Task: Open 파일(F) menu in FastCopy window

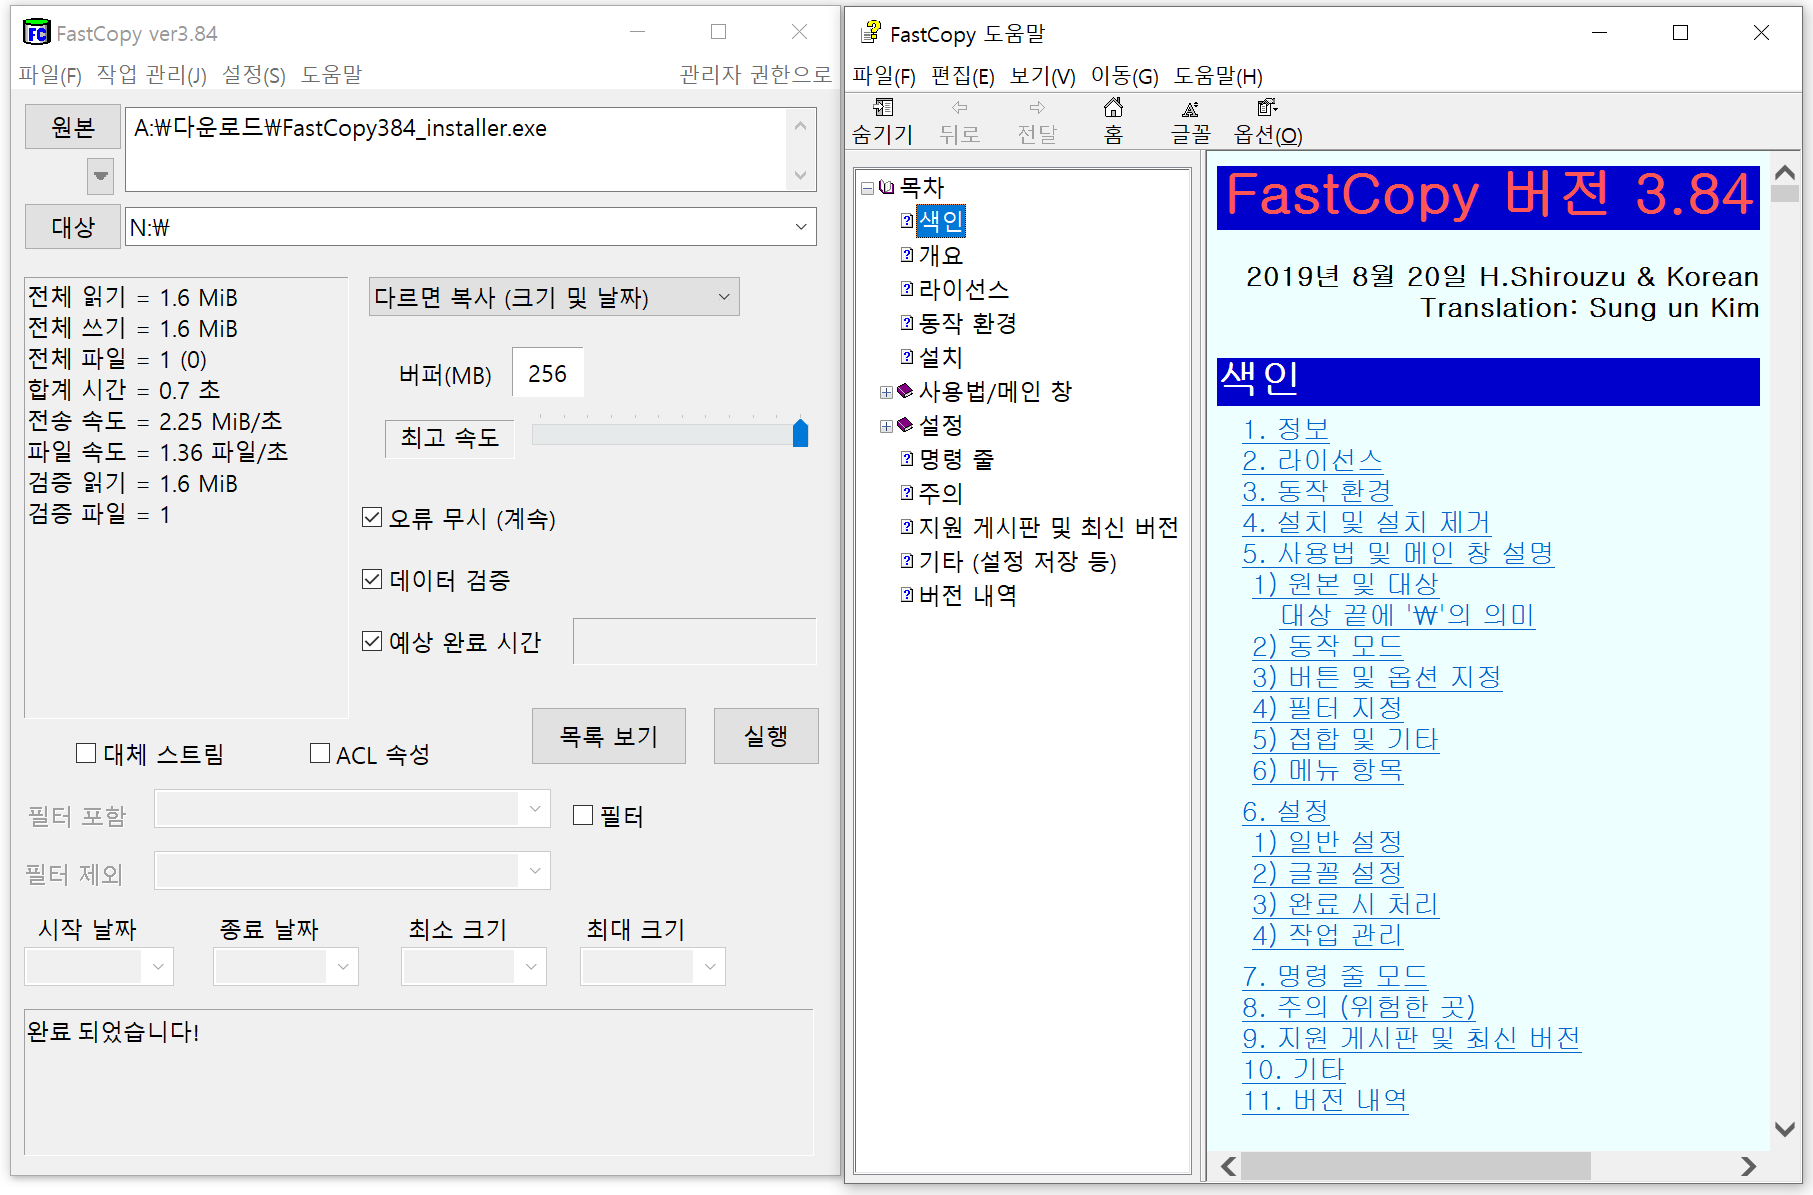Action: pos(50,75)
